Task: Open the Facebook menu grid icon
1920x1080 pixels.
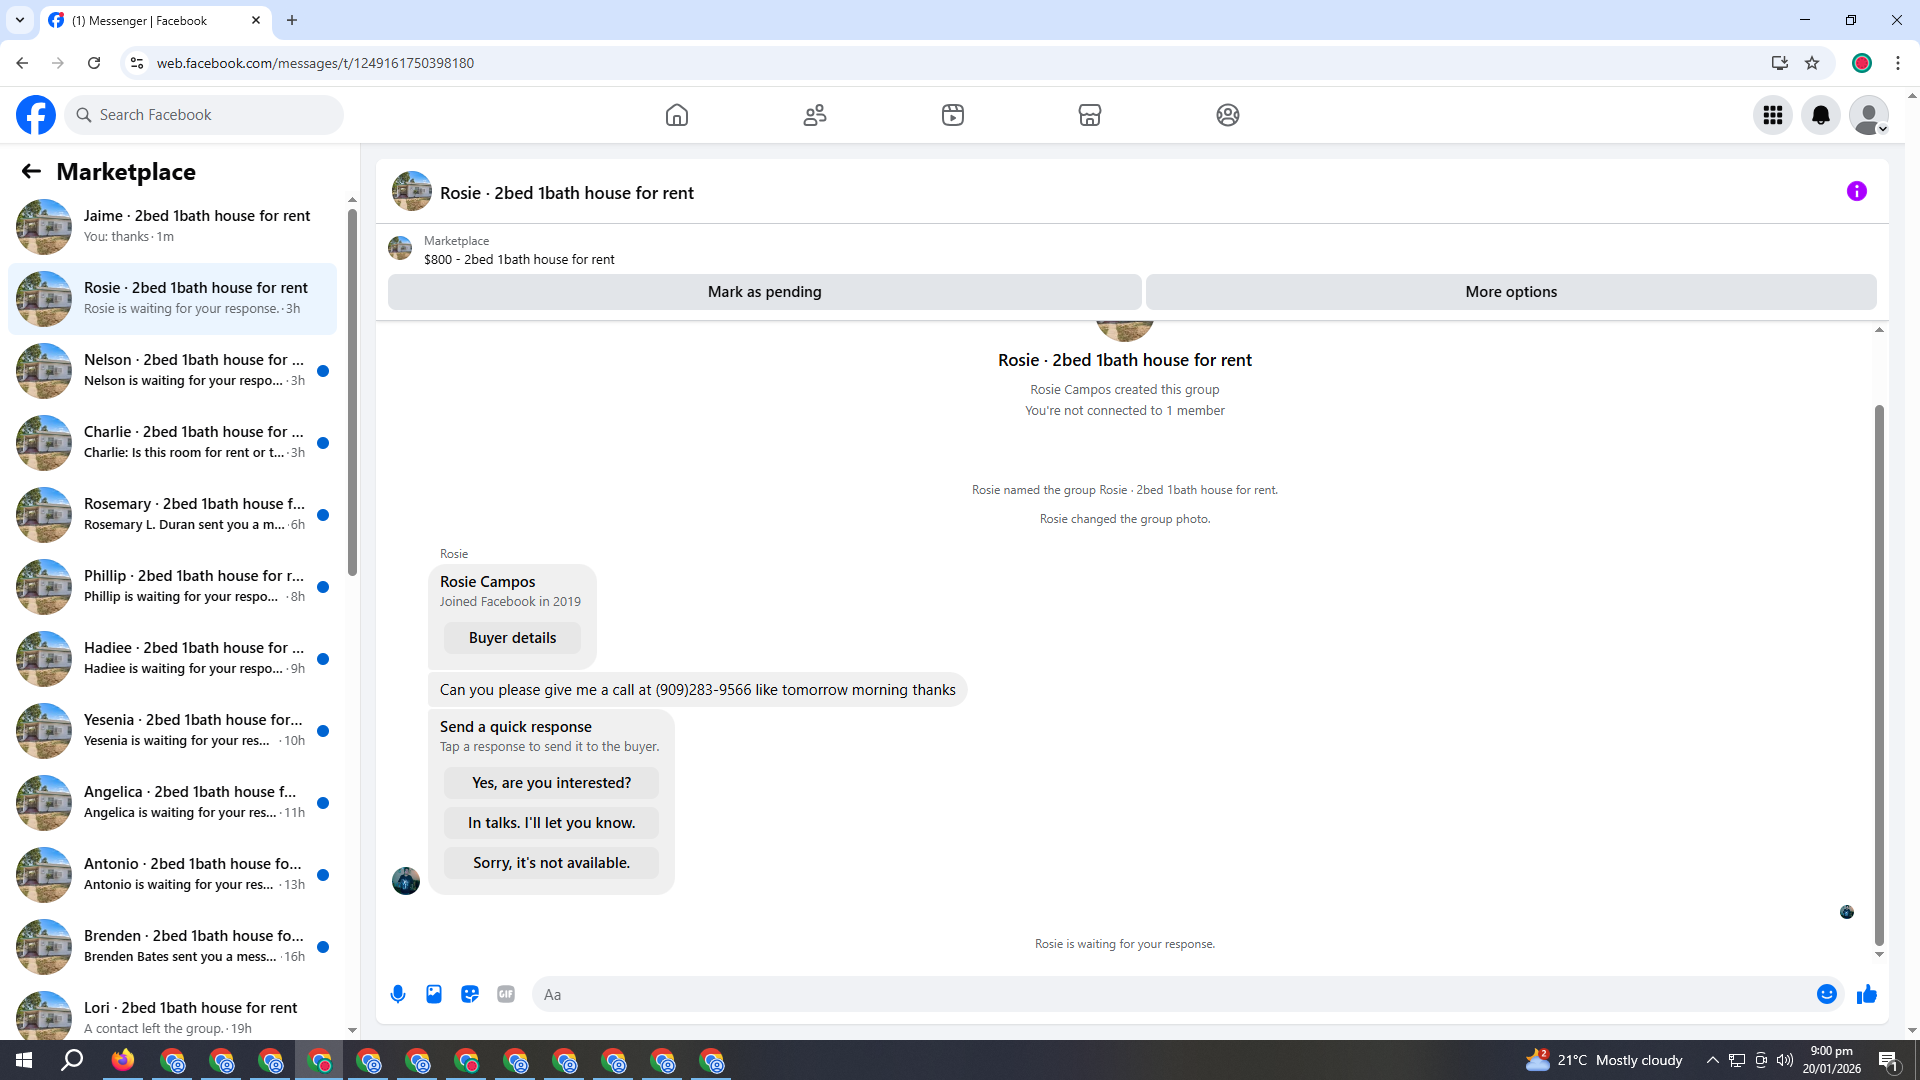Action: (1773, 115)
